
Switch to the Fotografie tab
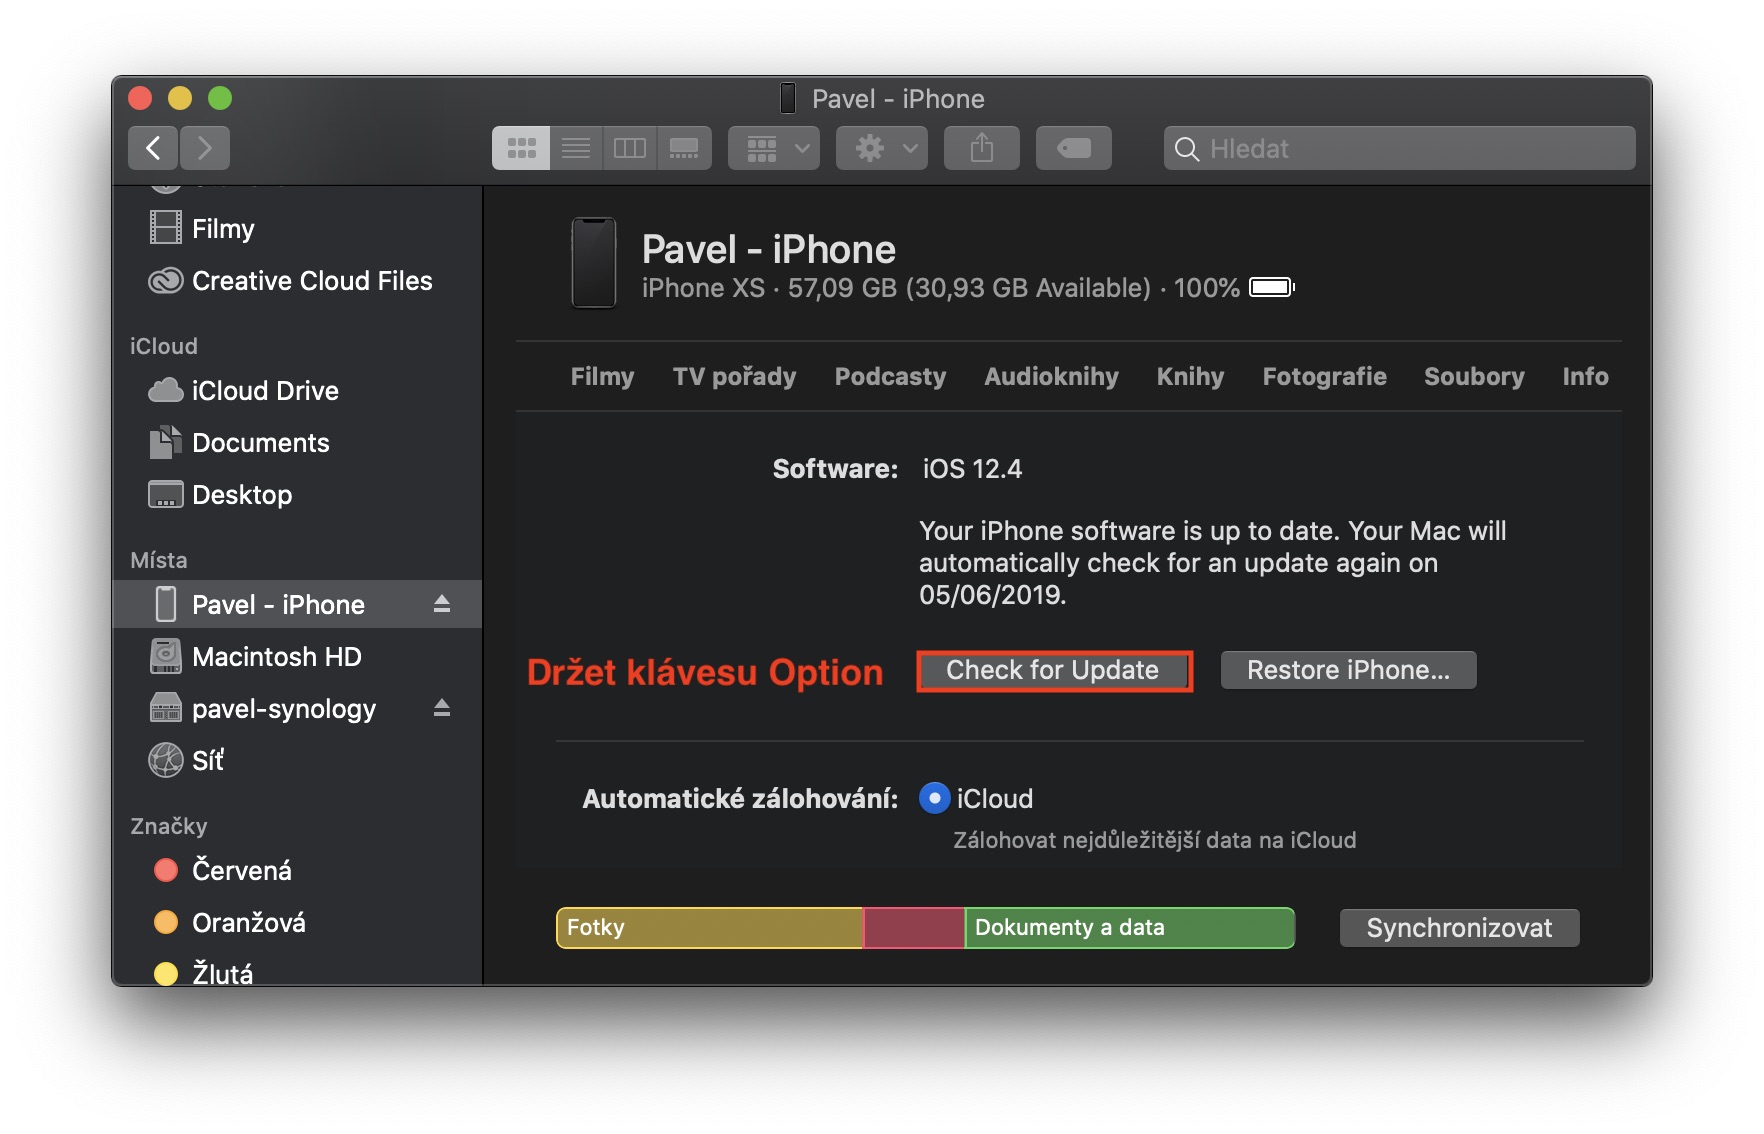tap(1325, 377)
